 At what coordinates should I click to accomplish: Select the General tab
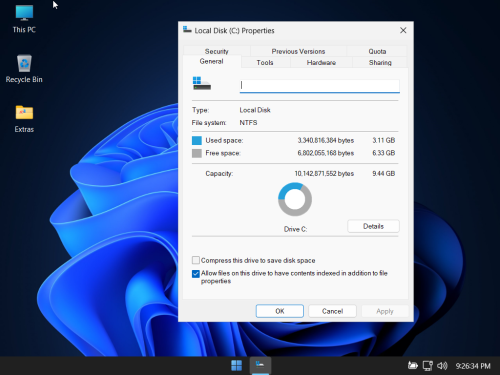click(211, 61)
